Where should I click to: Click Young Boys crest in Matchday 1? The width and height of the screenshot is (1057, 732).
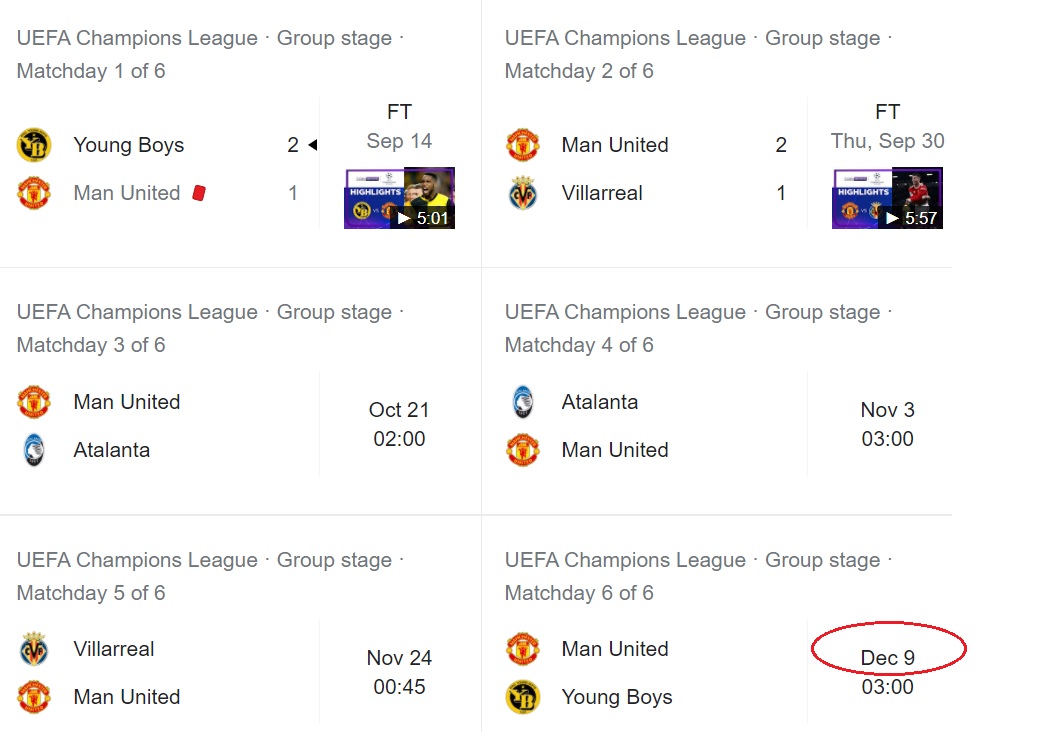(34, 145)
